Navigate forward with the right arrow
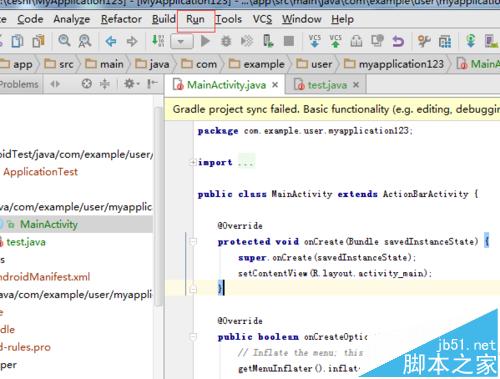 pos(132,41)
